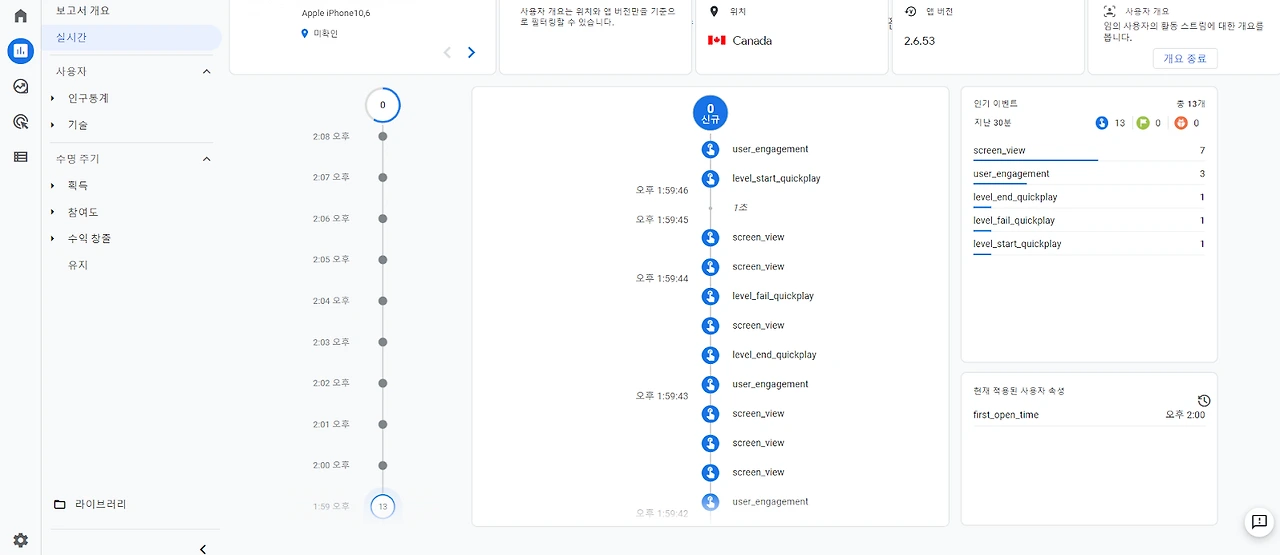Collapse the sidebar with bottom chevron

click(203, 549)
